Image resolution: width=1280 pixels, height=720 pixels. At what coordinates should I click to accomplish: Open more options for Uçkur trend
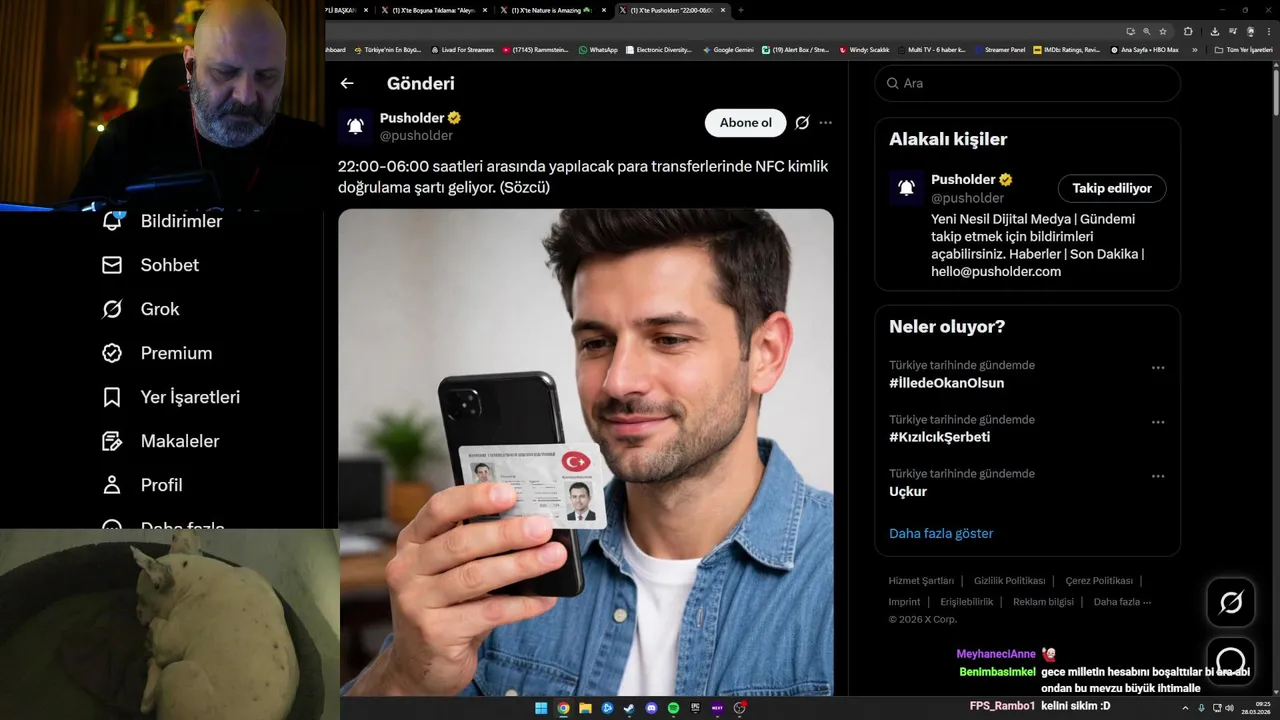[1158, 476]
